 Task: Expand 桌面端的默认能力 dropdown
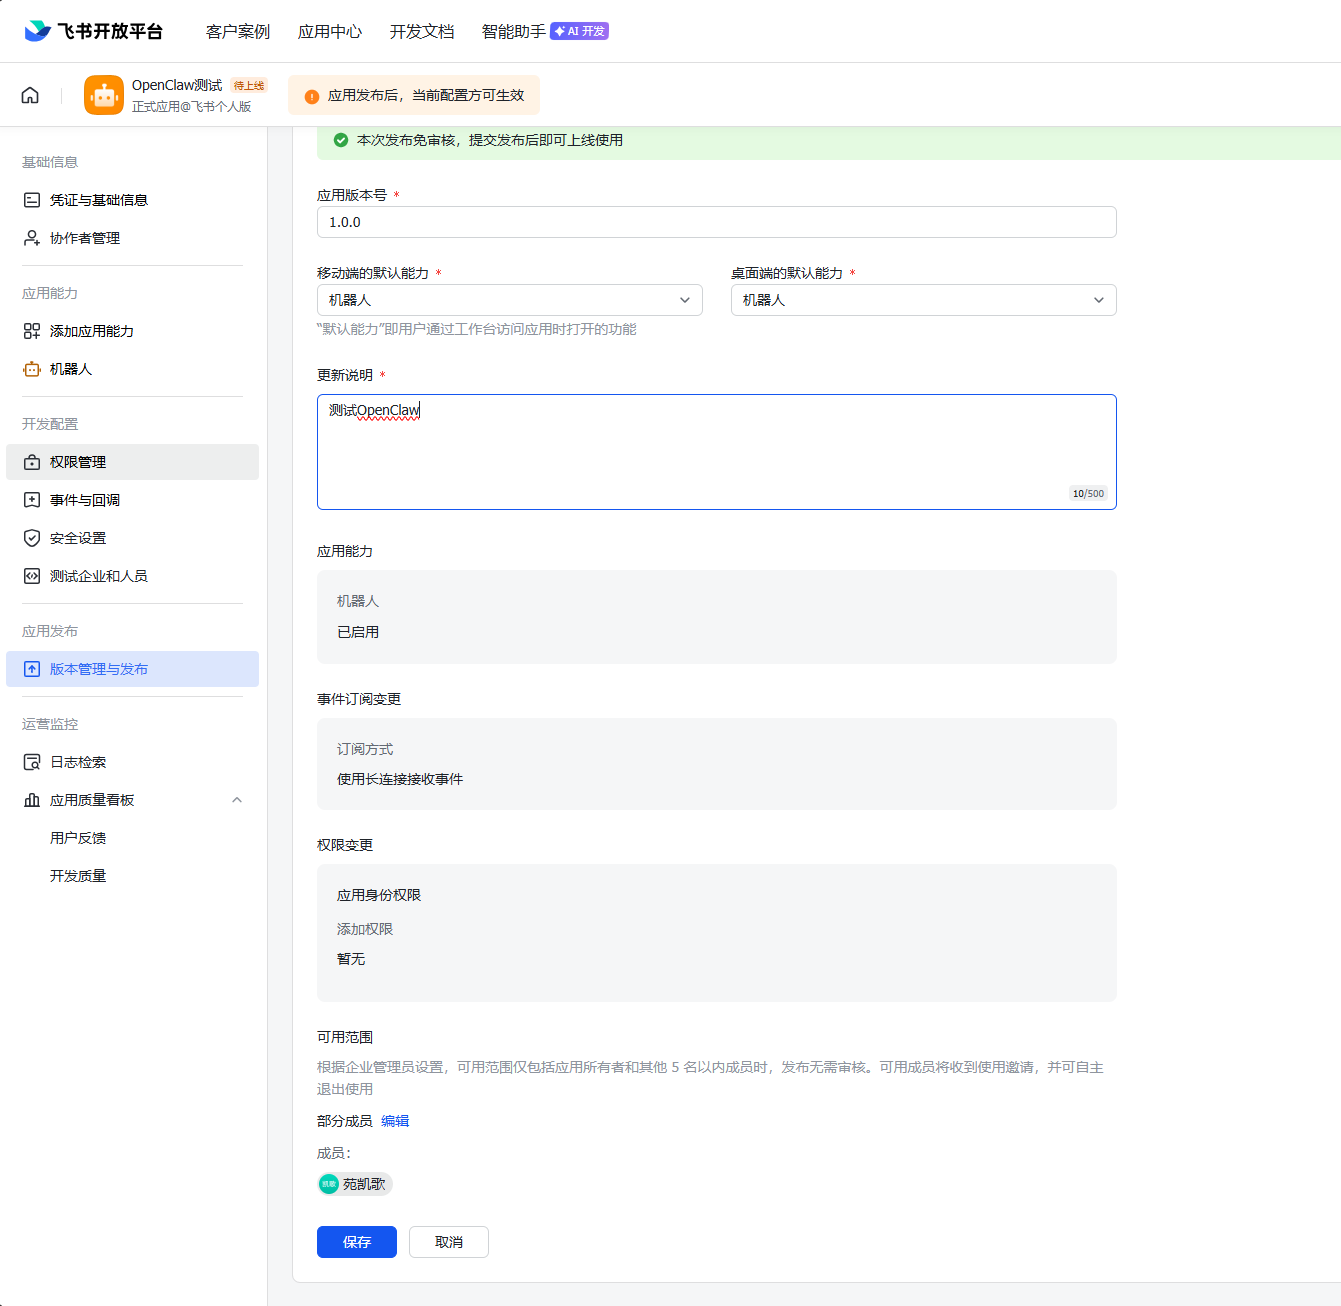[922, 300]
